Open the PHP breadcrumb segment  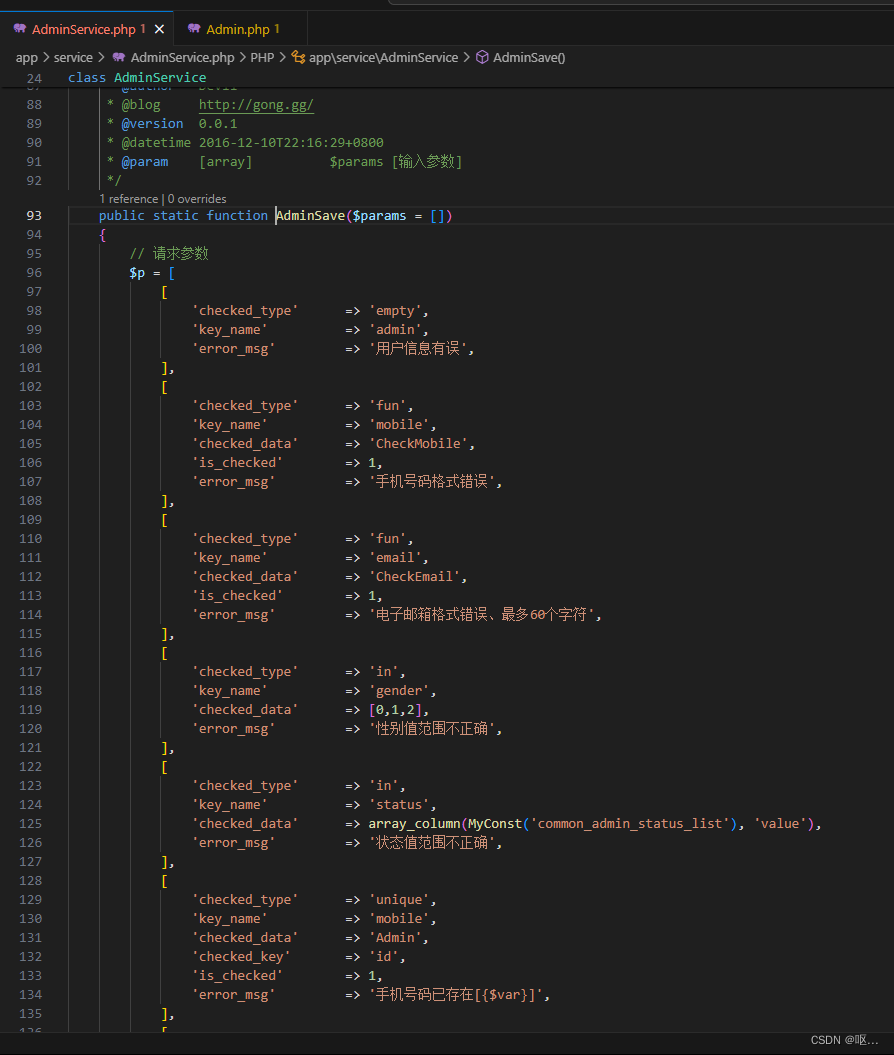click(262, 57)
